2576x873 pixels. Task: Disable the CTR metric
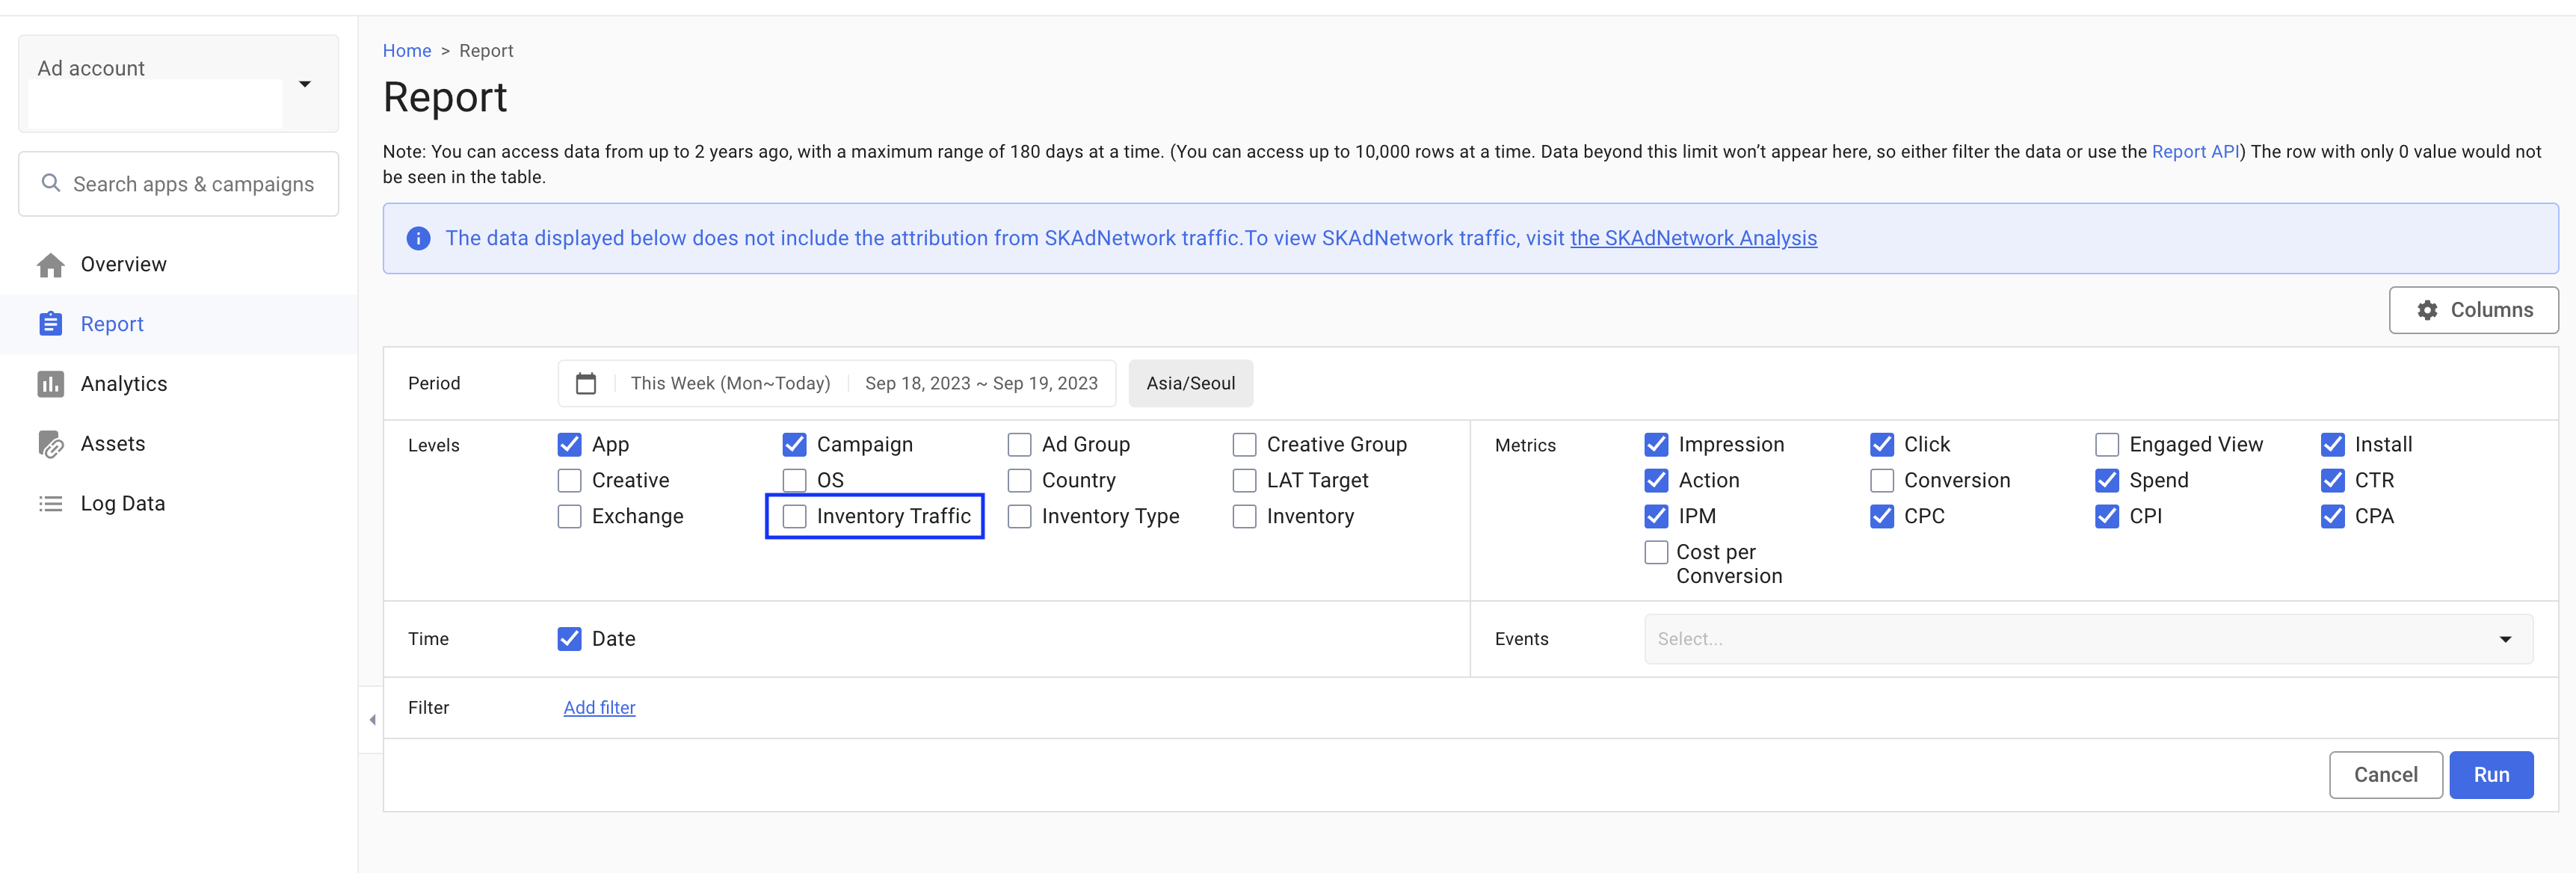pos(2333,480)
